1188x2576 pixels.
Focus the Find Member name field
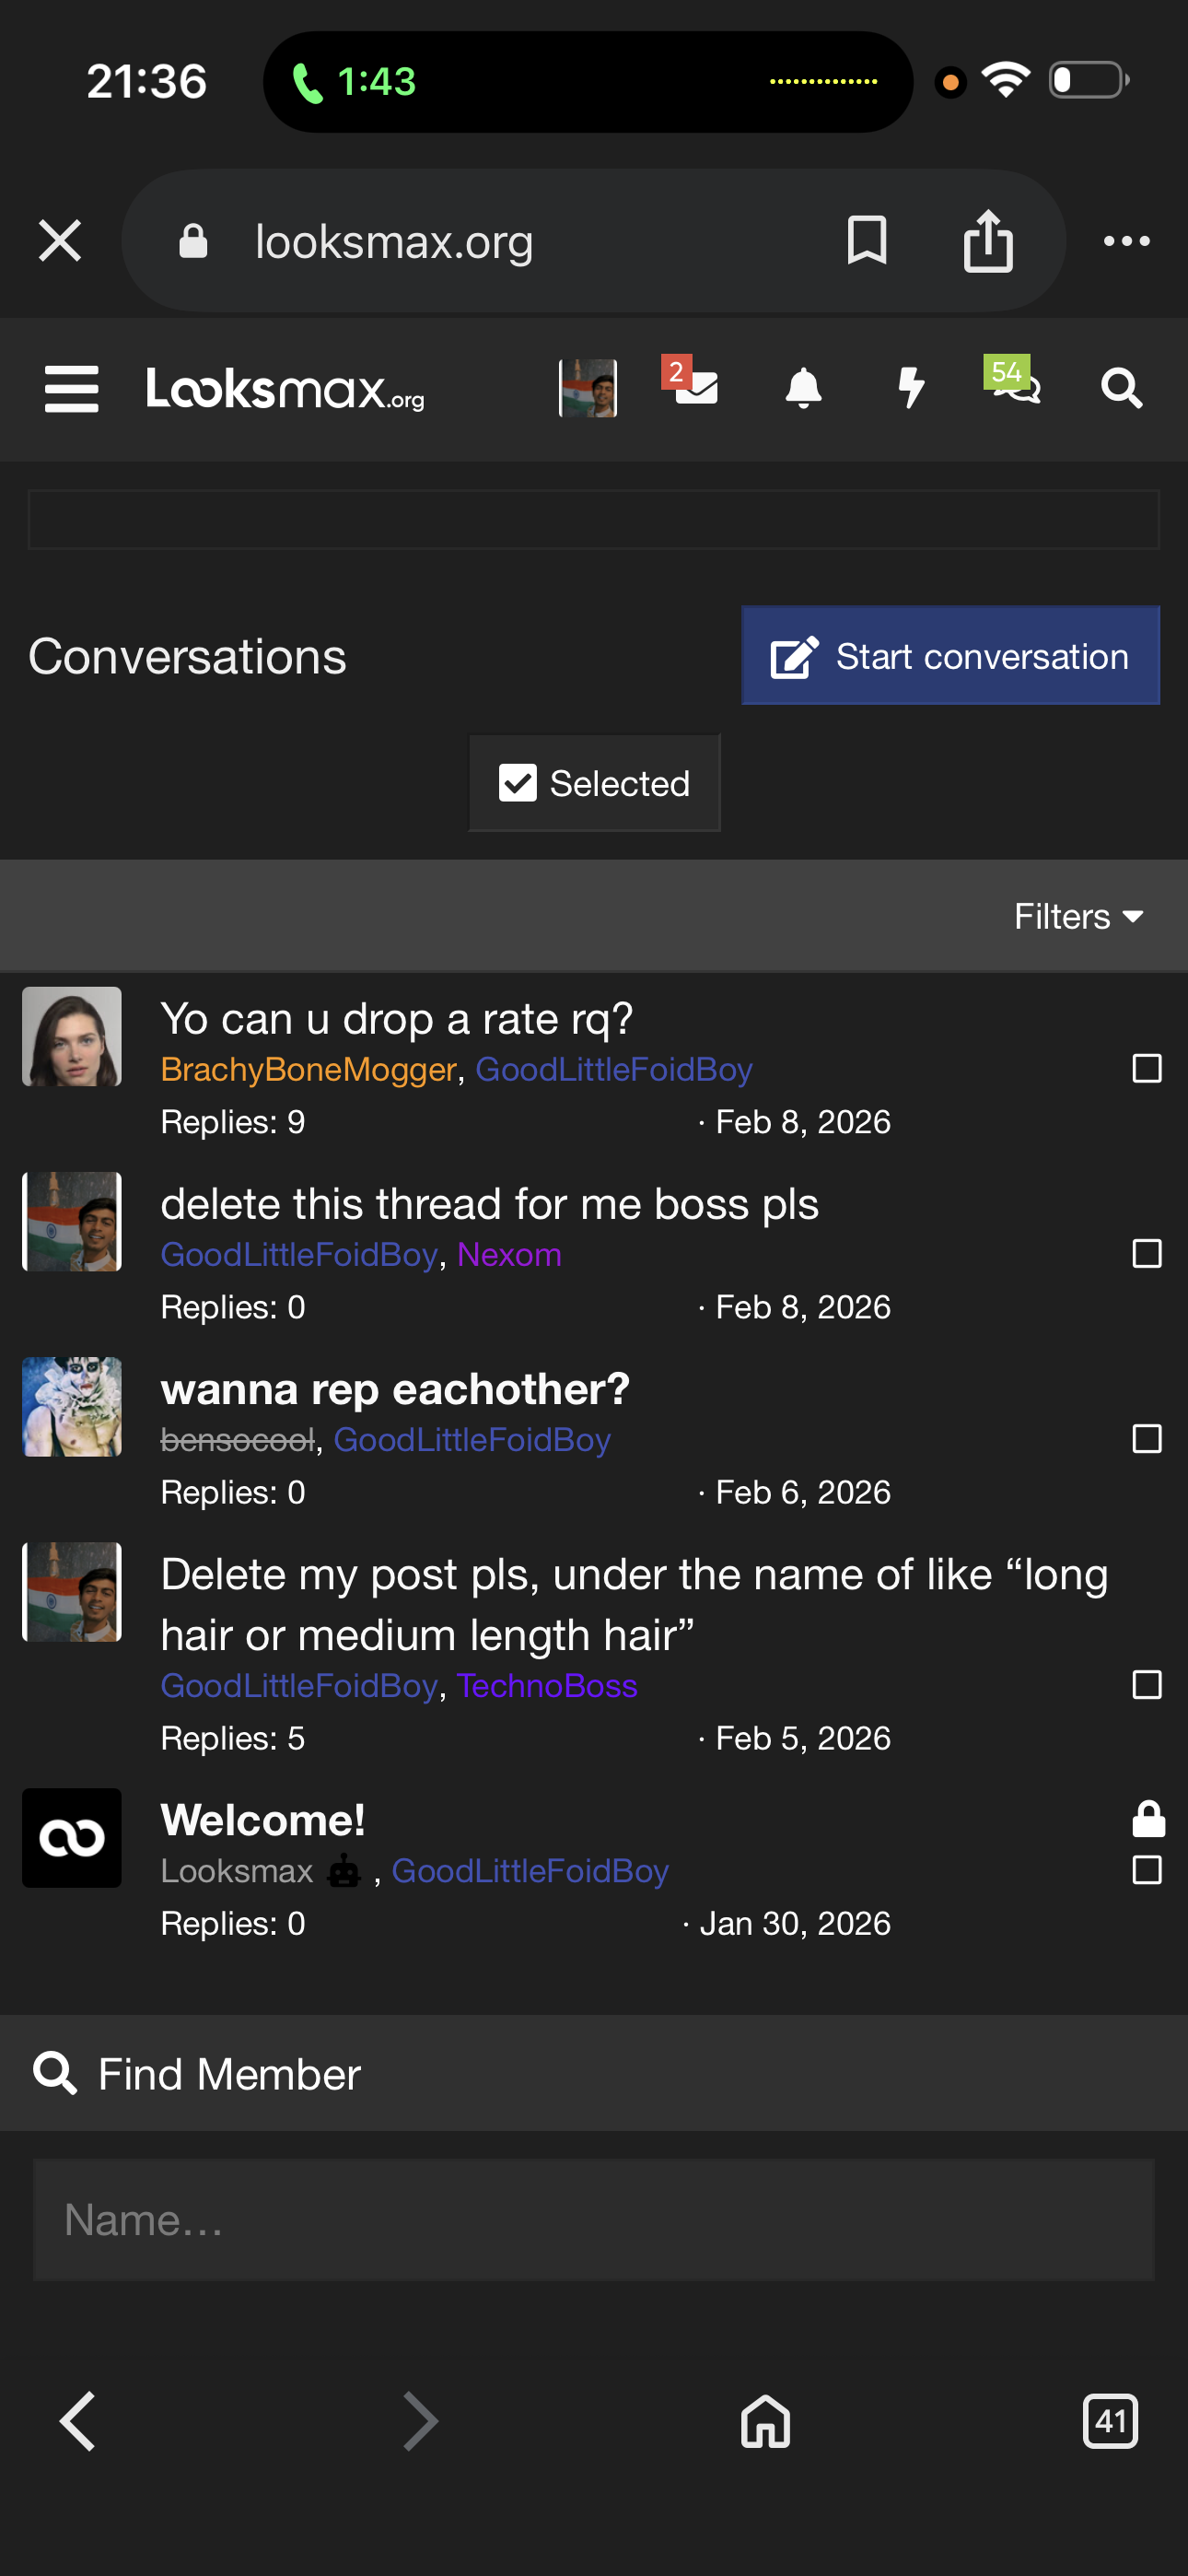(594, 2220)
